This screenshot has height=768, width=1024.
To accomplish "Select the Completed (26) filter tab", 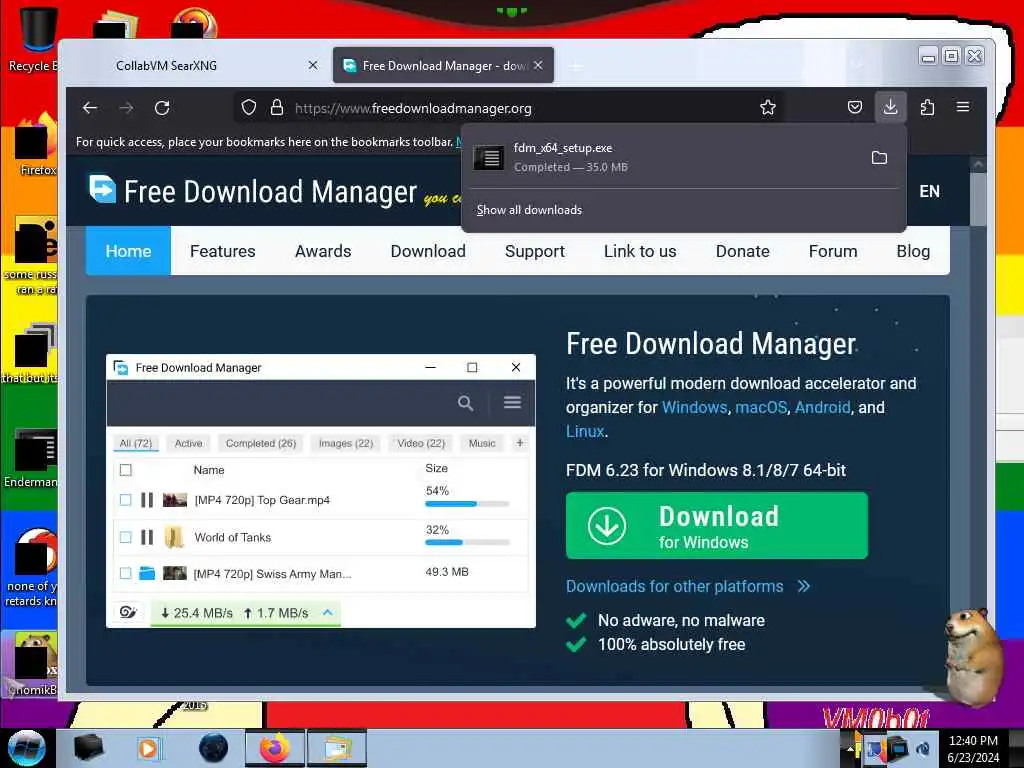I will [x=261, y=443].
